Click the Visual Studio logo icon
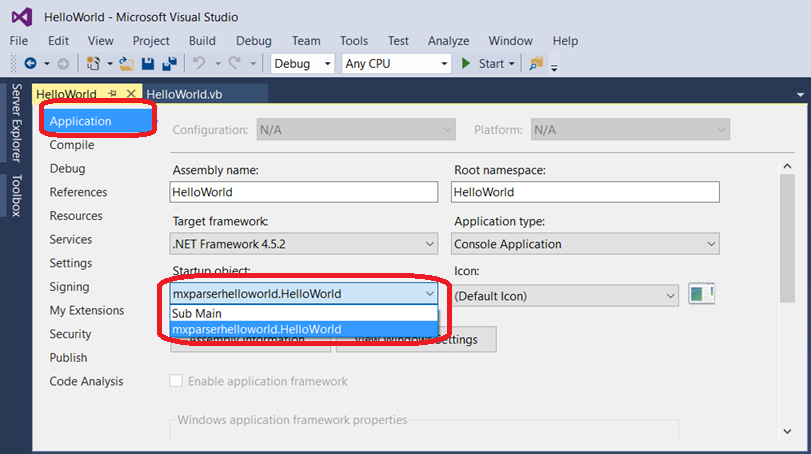 click(x=22, y=17)
